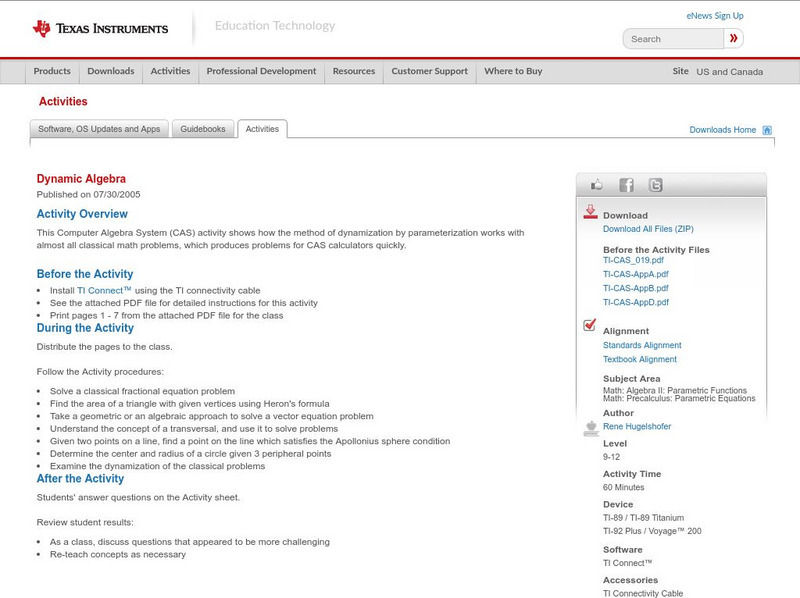Open TI-CAS-AppD.pdf file
This screenshot has width=800, height=598.
pyautogui.click(x=636, y=303)
